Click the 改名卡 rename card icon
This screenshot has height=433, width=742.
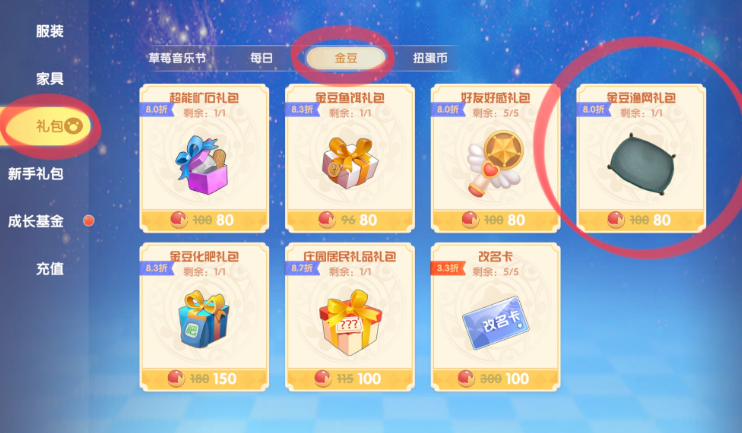pos(495,322)
